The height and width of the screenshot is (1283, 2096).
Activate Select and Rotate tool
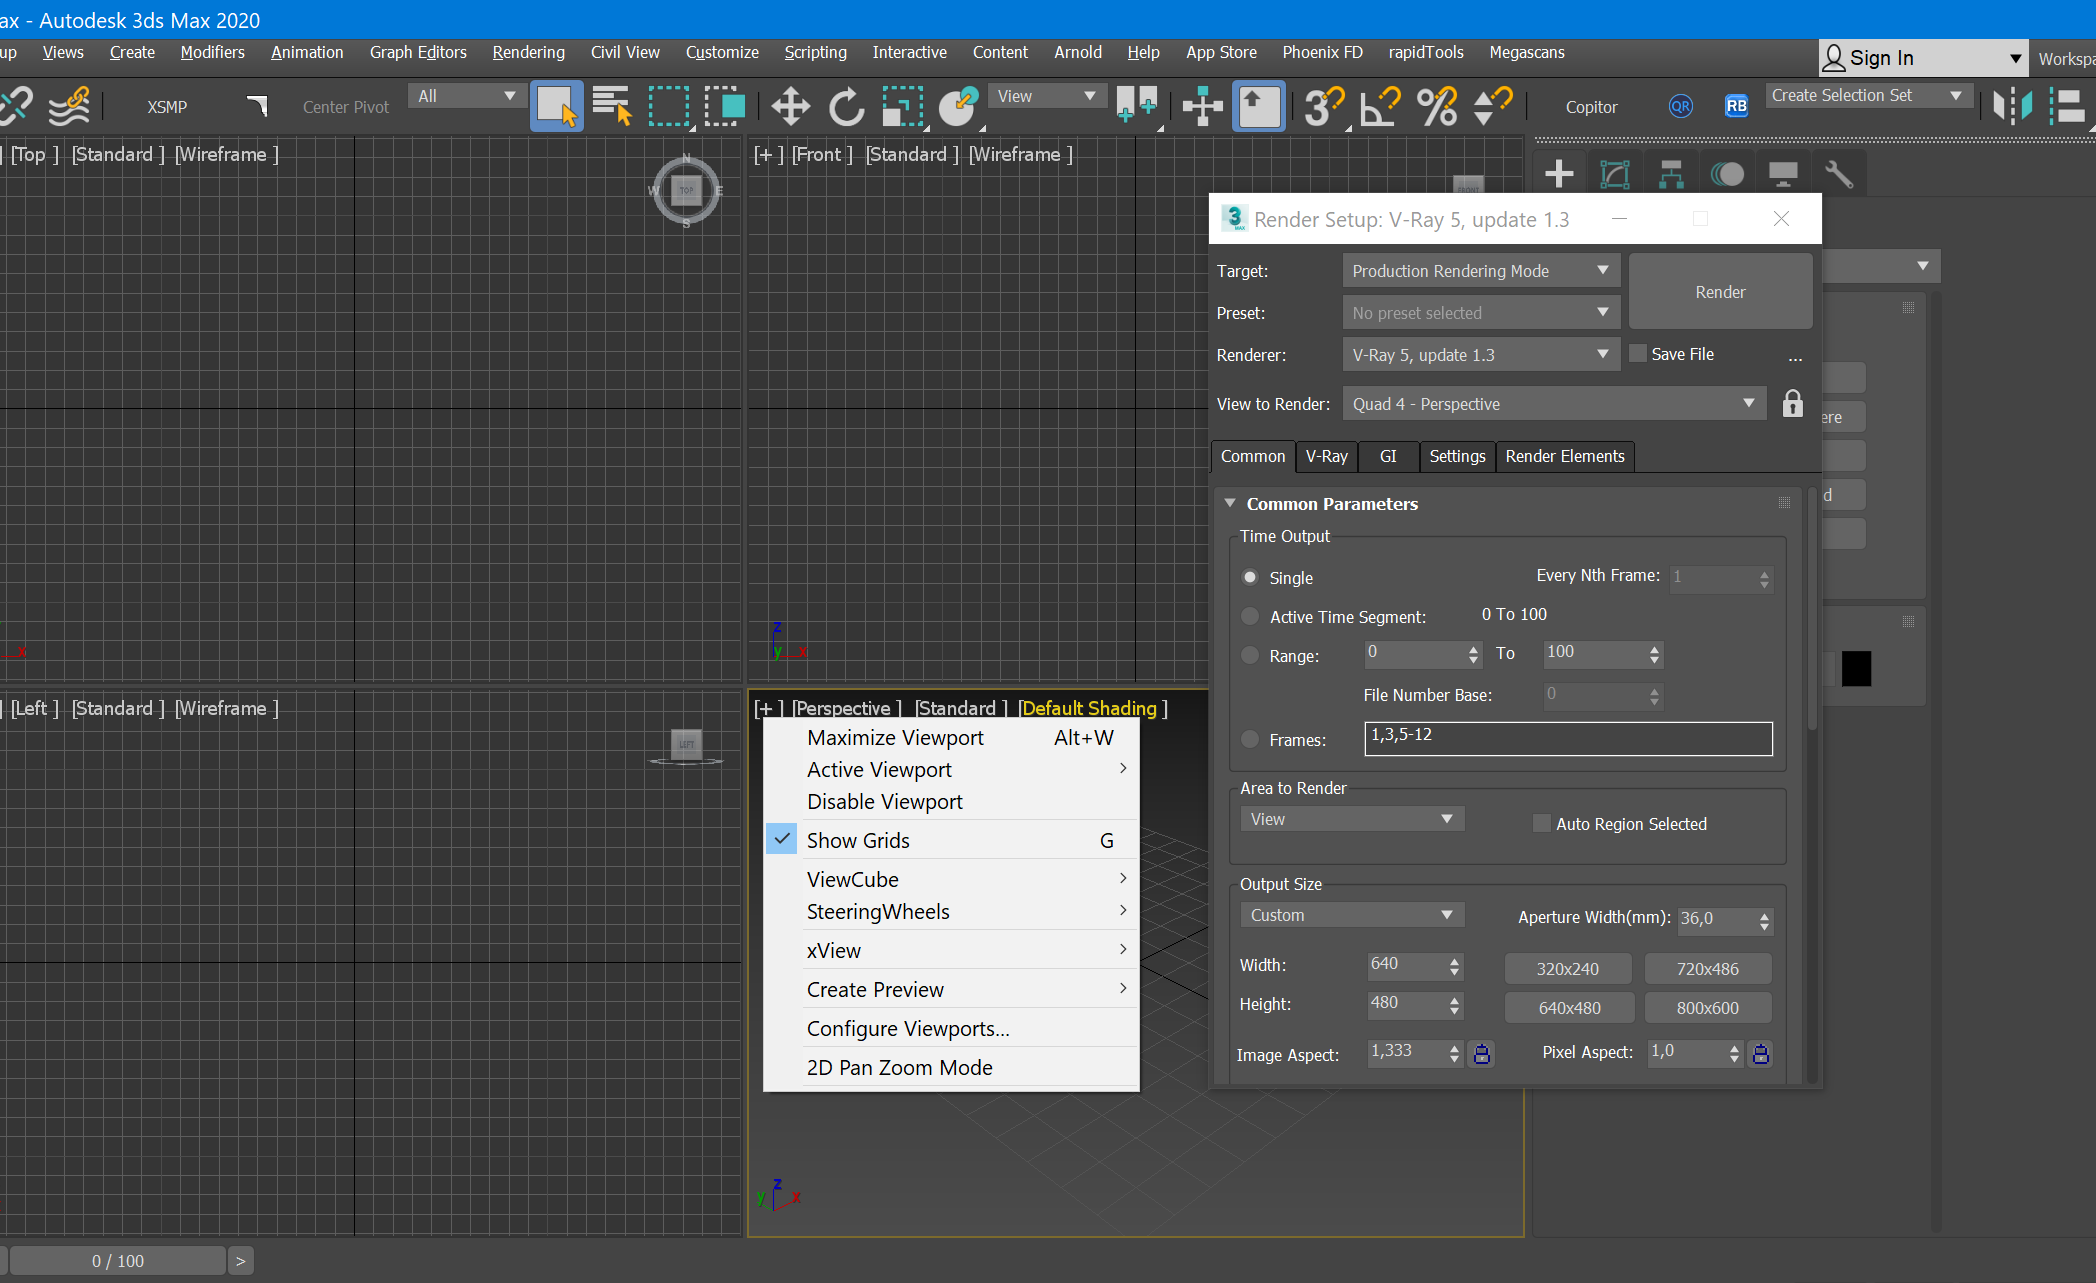pyautogui.click(x=846, y=106)
